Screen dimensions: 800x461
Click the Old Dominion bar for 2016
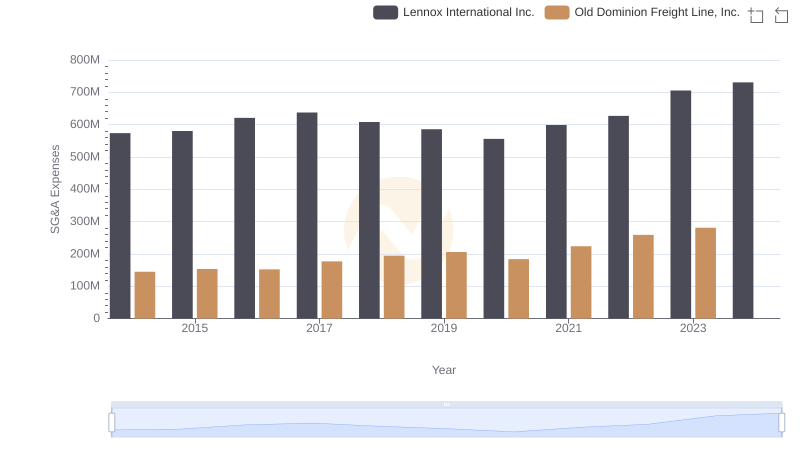[x=269, y=294]
